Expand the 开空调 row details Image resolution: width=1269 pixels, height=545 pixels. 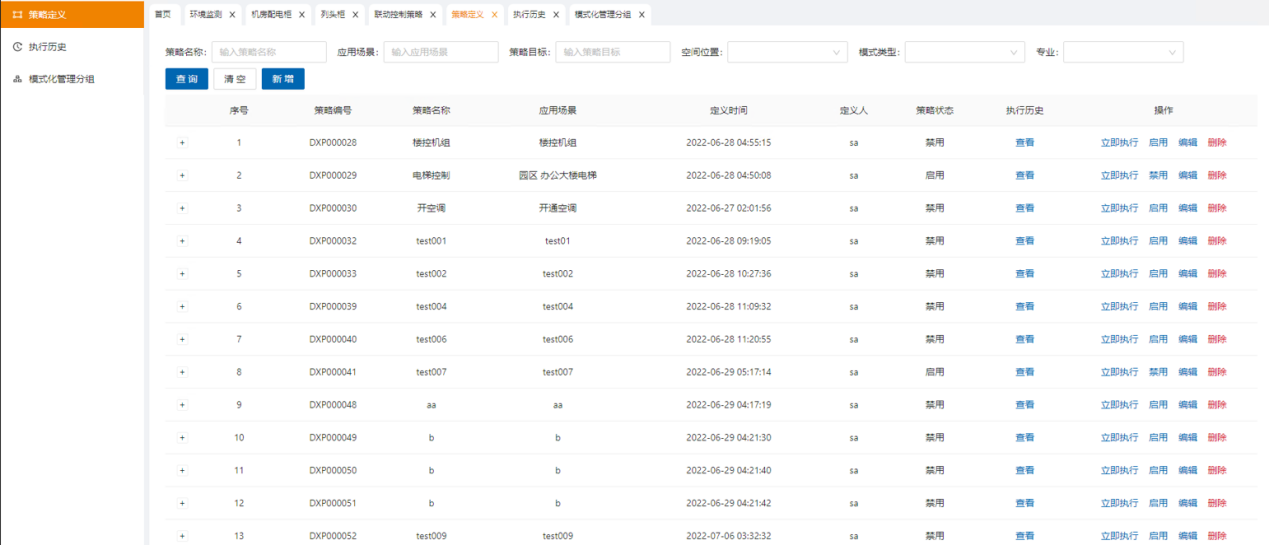click(x=182, y=208)
